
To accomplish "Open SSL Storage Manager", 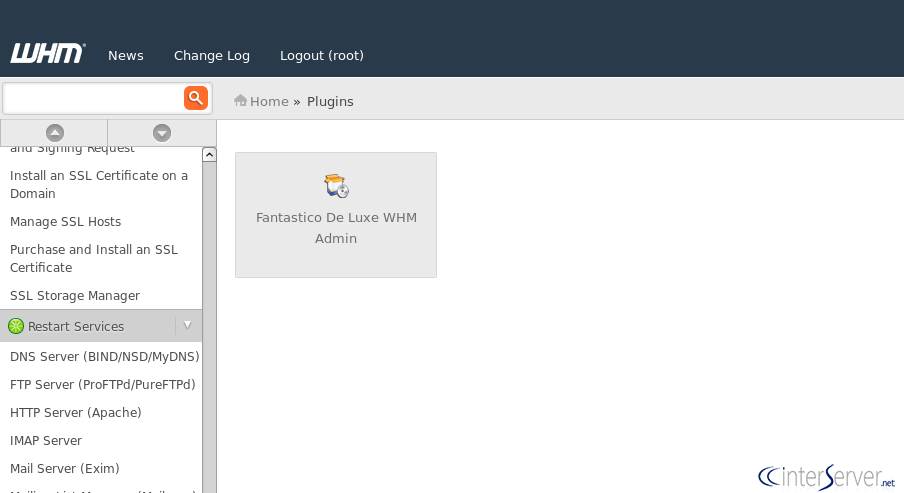I will click(75, 295).
